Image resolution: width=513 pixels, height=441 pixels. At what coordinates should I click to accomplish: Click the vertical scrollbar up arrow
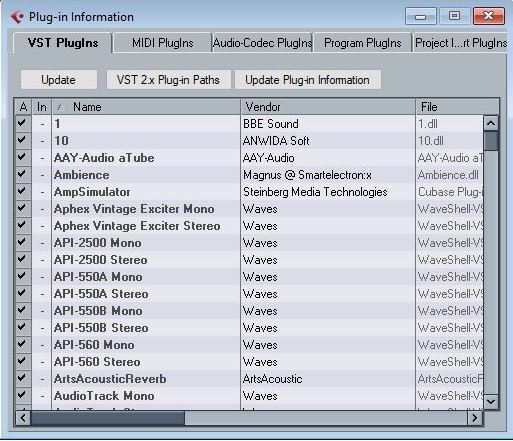[x=491, y=123]
